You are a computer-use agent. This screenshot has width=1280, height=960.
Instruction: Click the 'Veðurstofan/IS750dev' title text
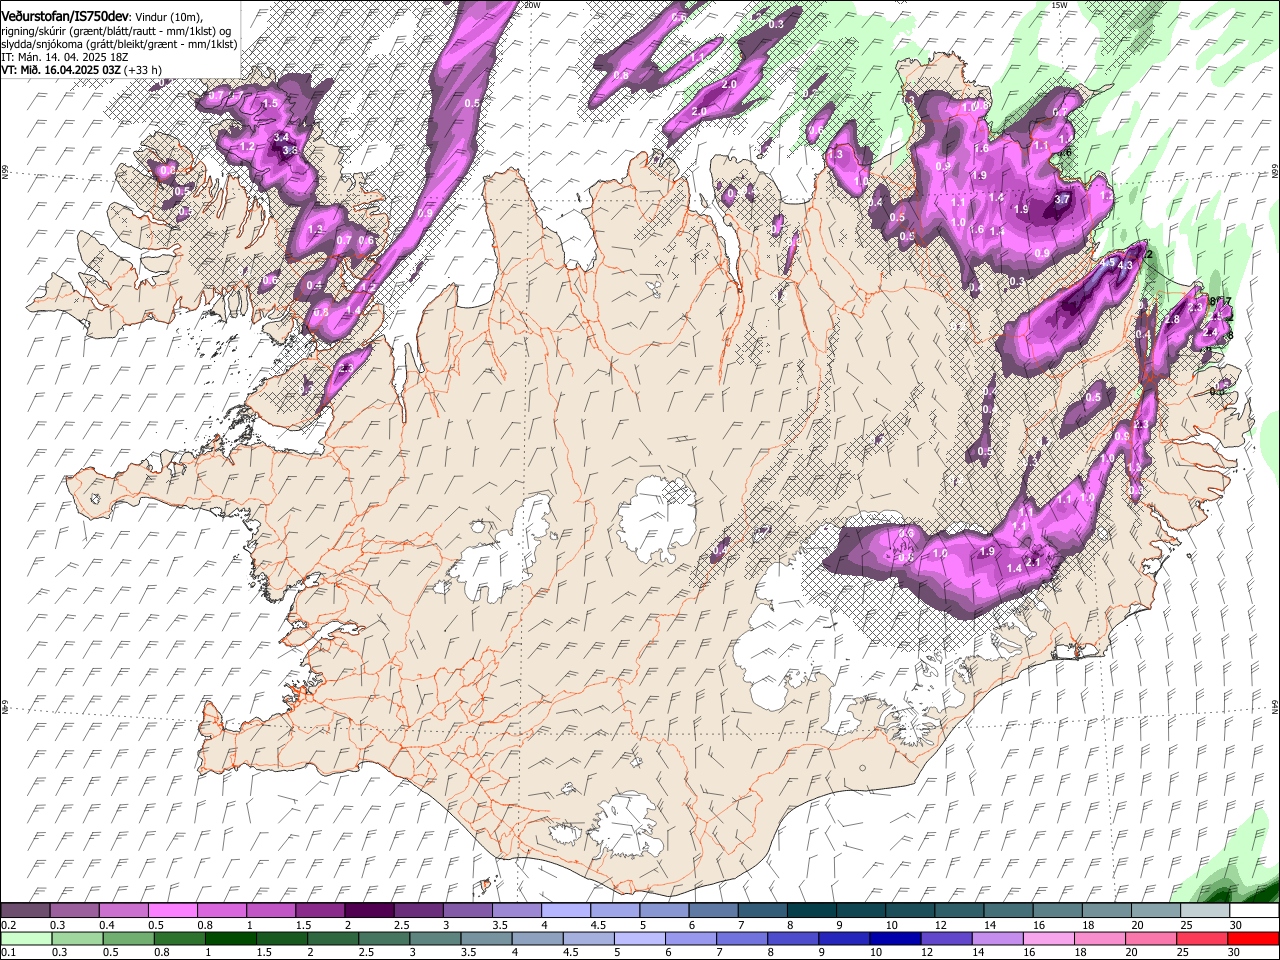(65, 16)
